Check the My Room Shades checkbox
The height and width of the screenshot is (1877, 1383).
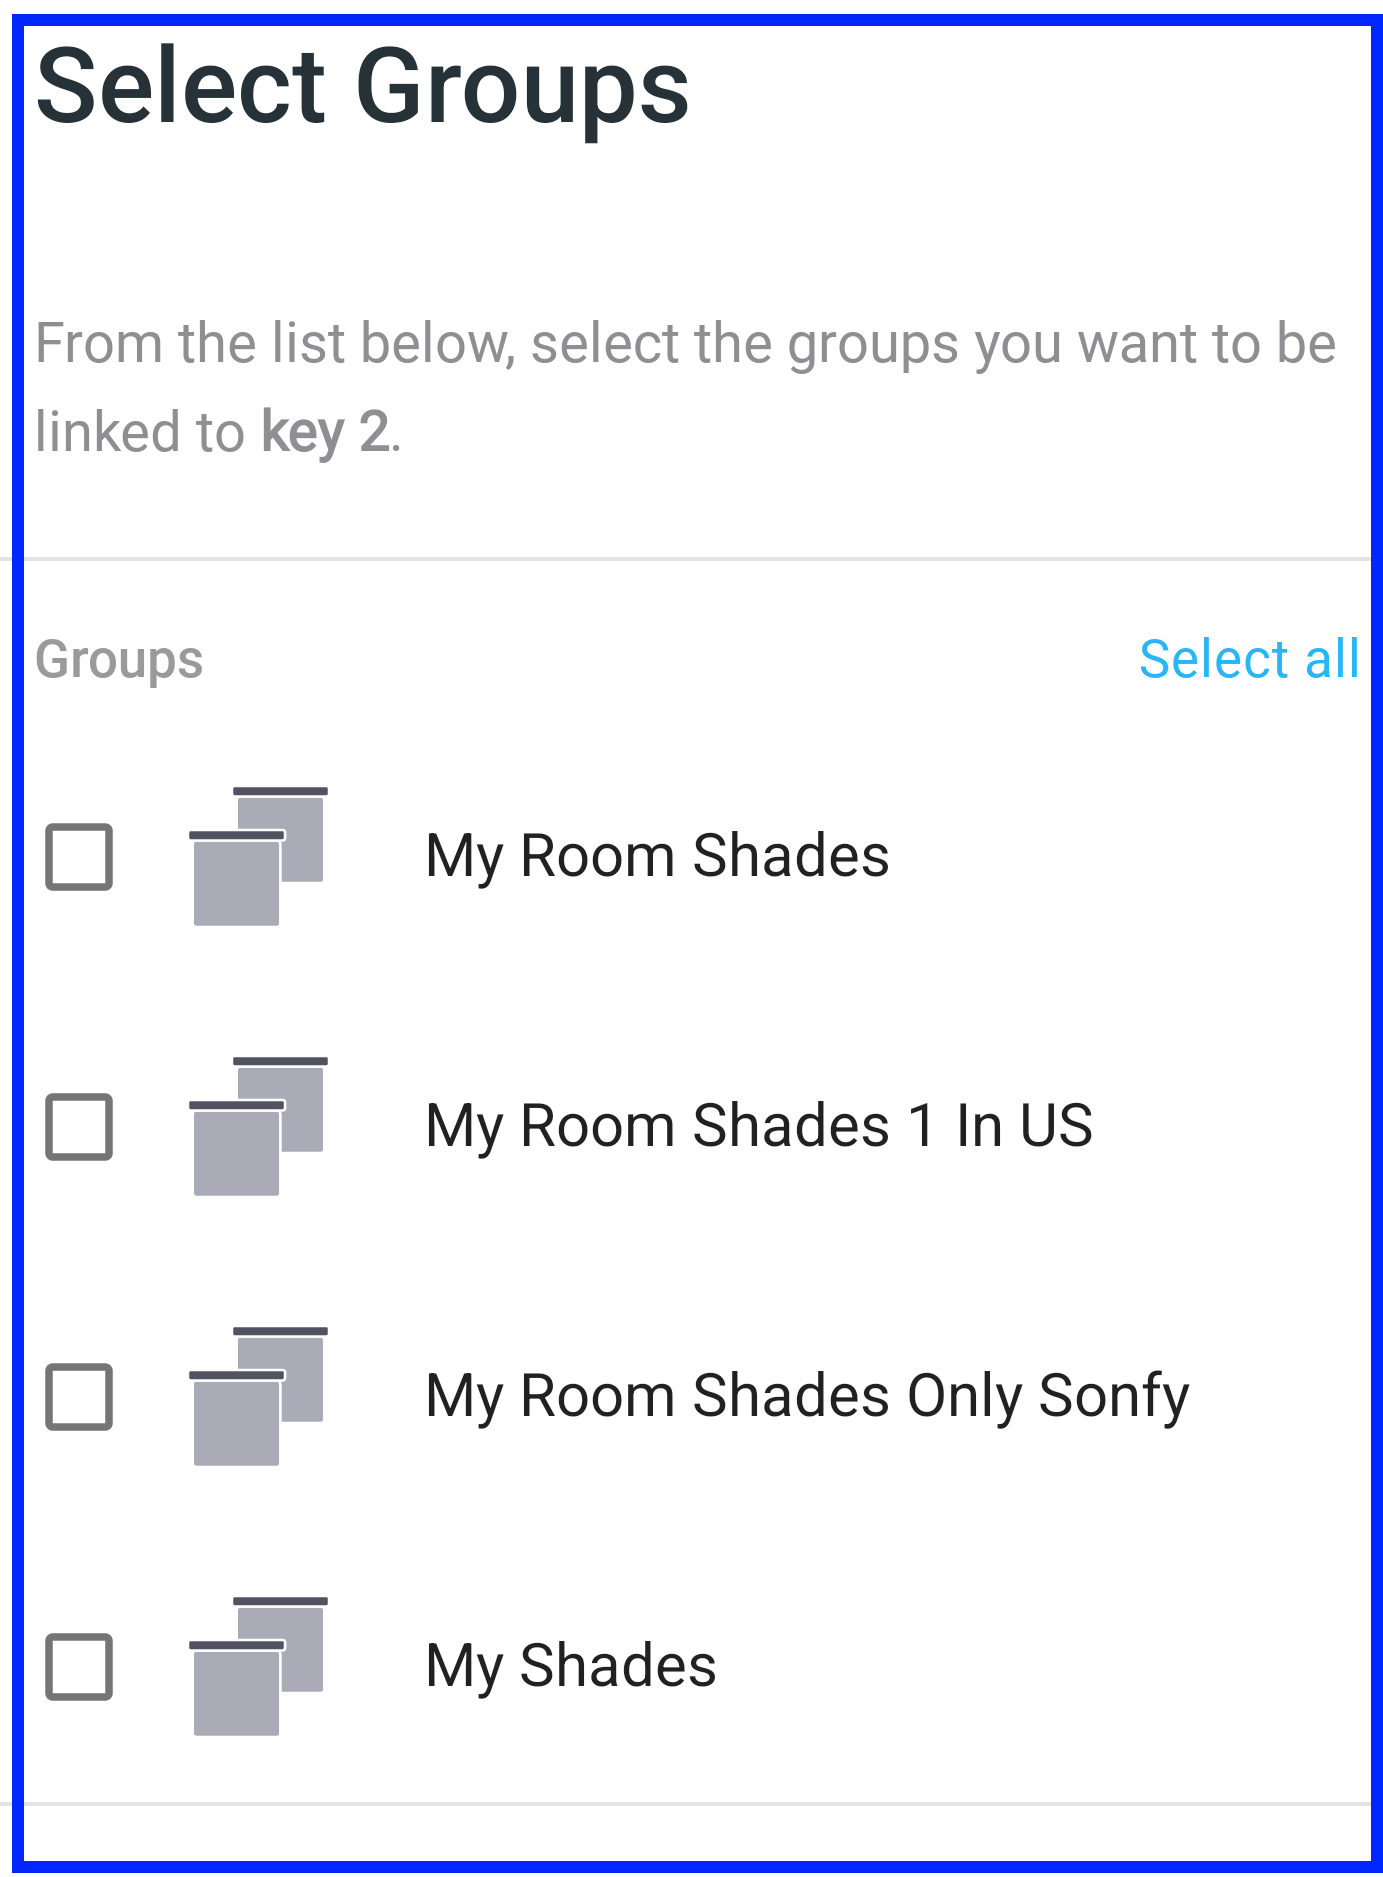[79, 857]
